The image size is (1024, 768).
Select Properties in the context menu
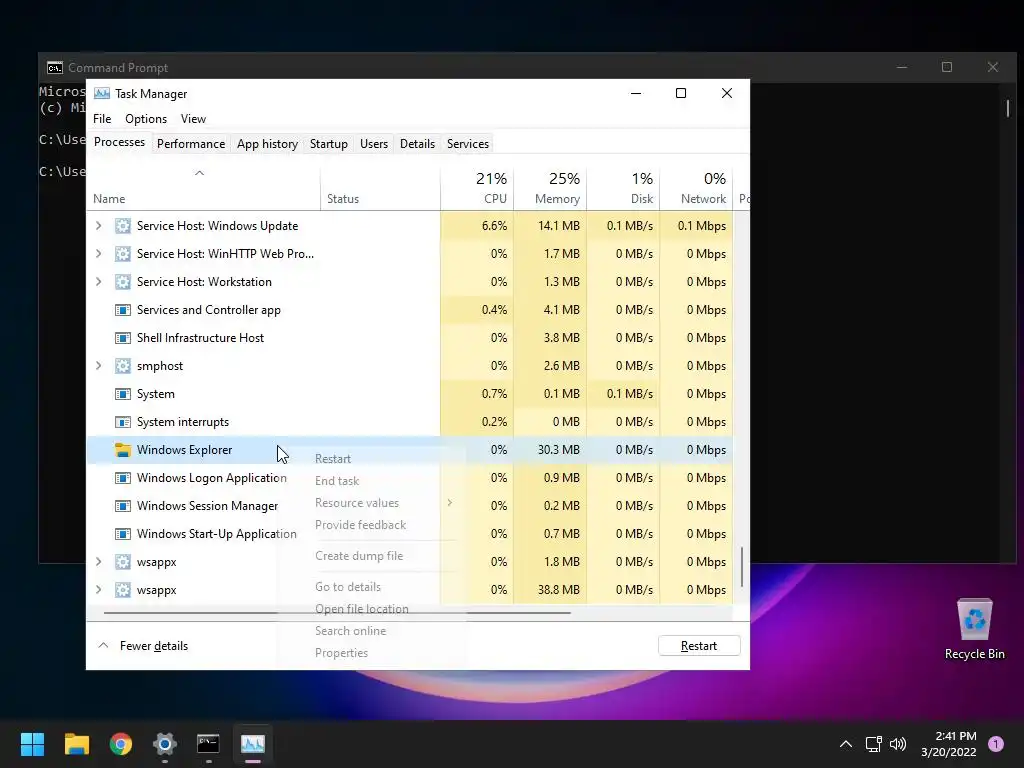(x=370, y=653)
